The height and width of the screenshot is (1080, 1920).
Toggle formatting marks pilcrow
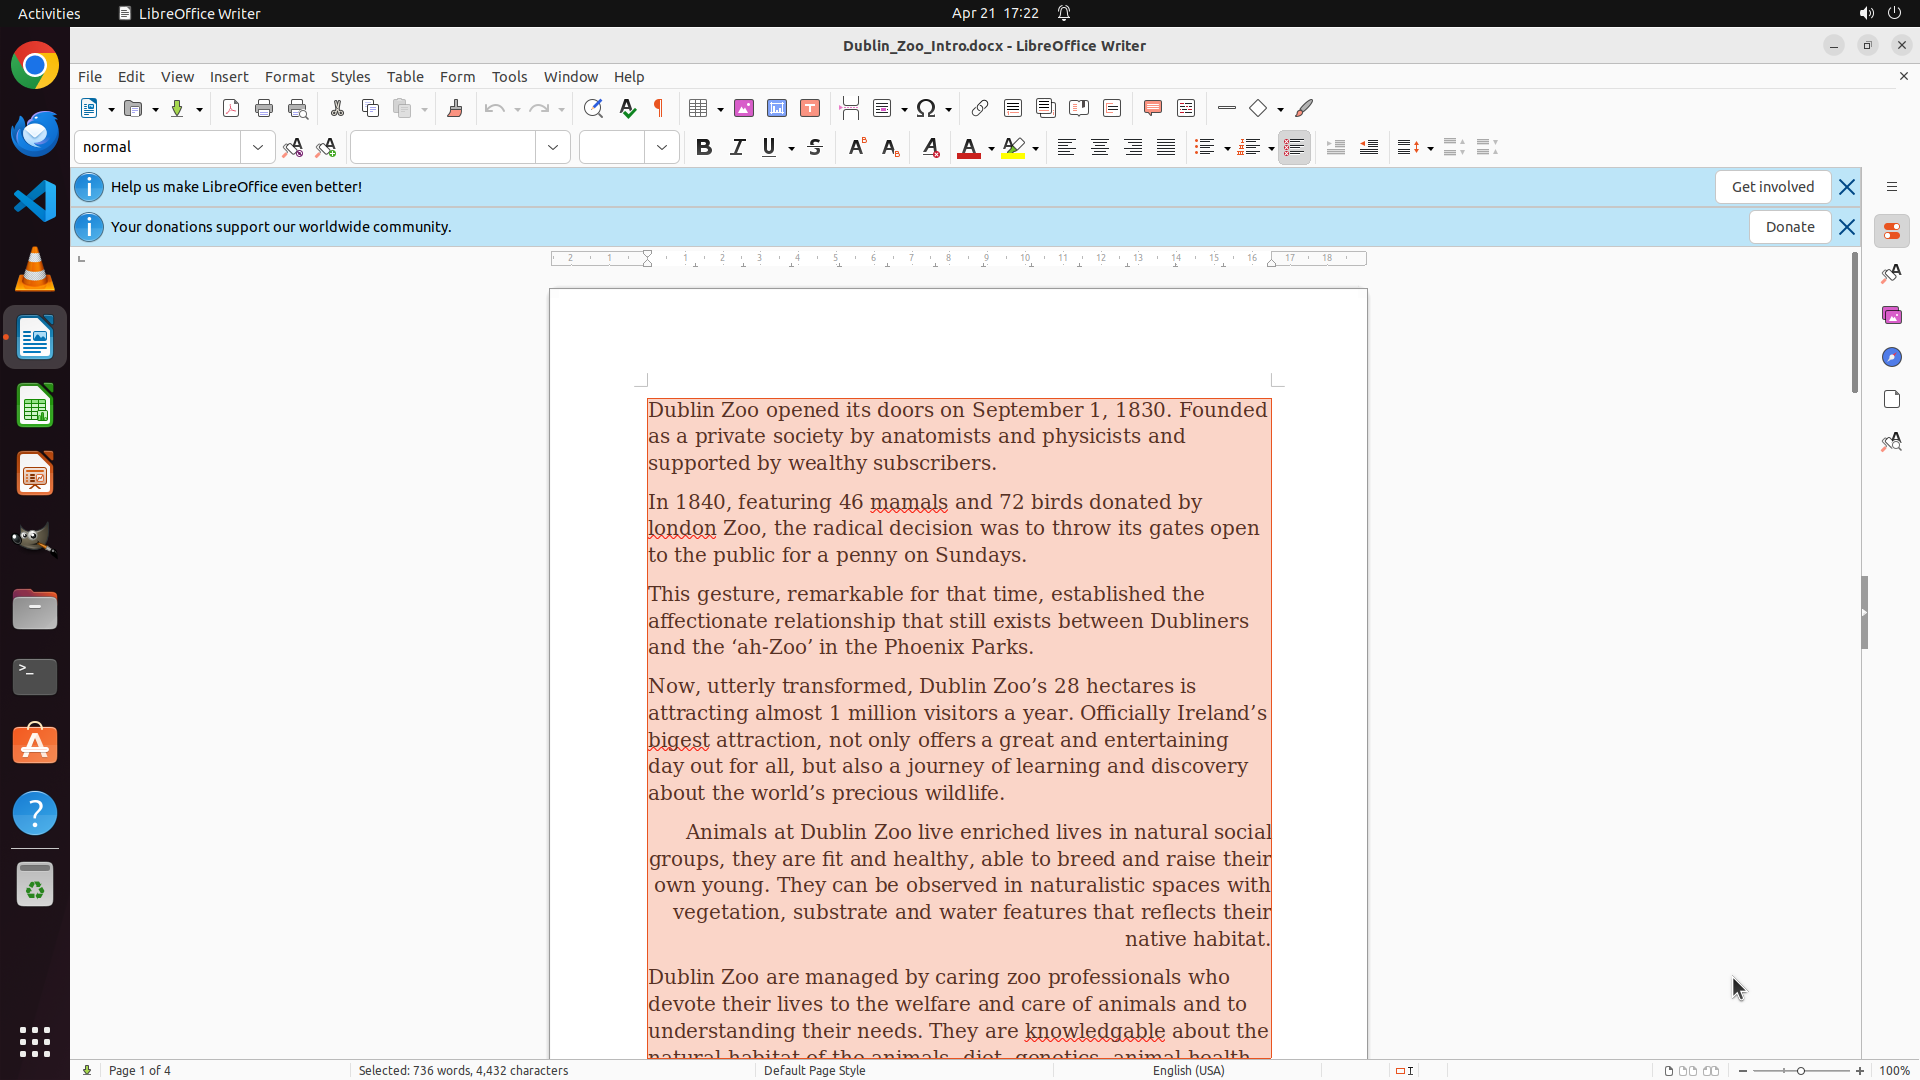click(659, 108)
